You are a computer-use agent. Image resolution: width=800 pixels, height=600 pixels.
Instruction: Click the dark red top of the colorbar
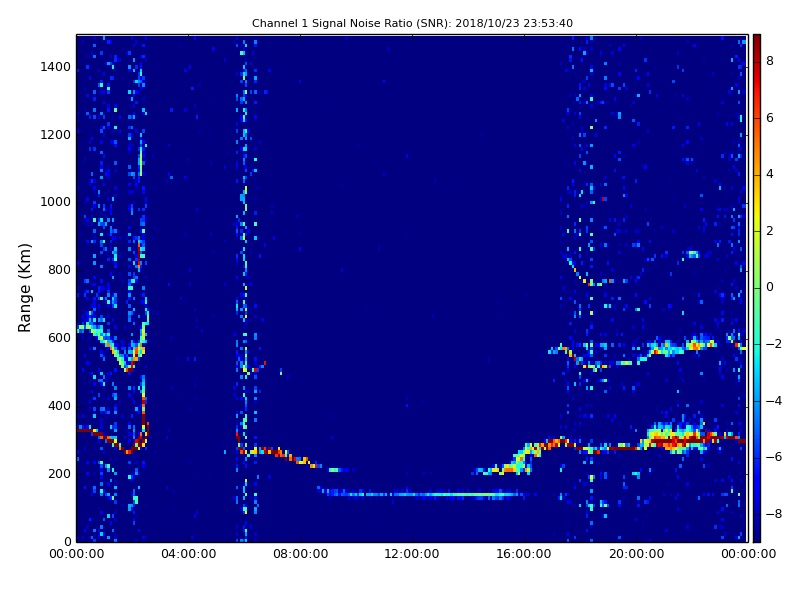(x=757, y=43)
